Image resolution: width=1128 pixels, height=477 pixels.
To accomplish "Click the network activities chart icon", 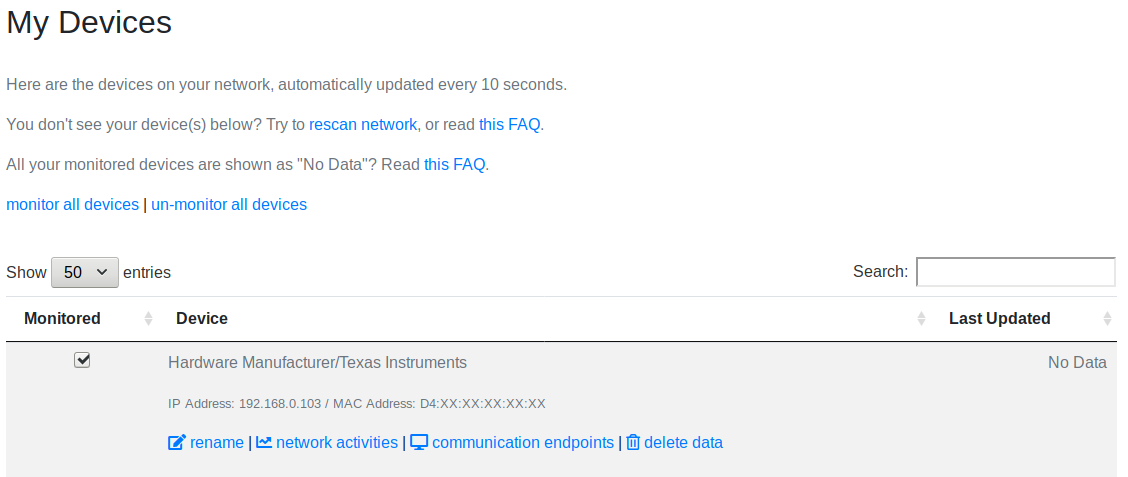I will (264, 442).
